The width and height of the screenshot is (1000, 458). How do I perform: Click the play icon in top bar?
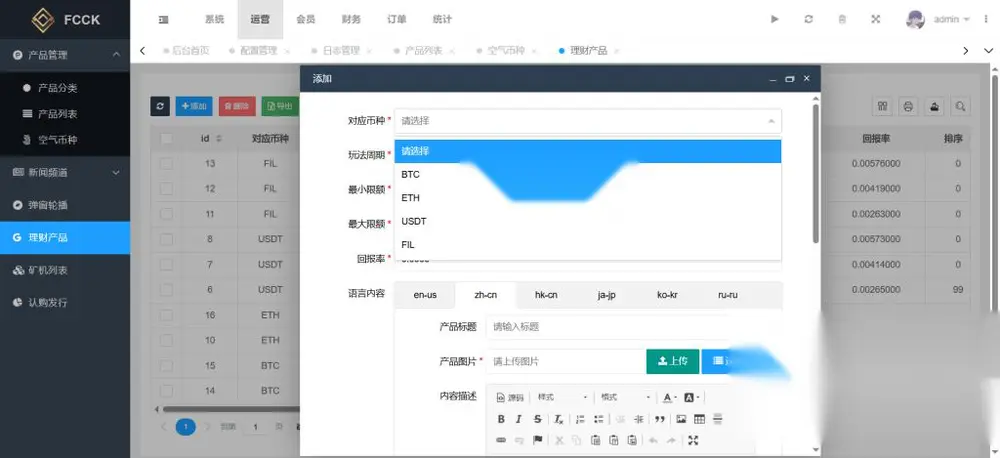click(775, 19)
